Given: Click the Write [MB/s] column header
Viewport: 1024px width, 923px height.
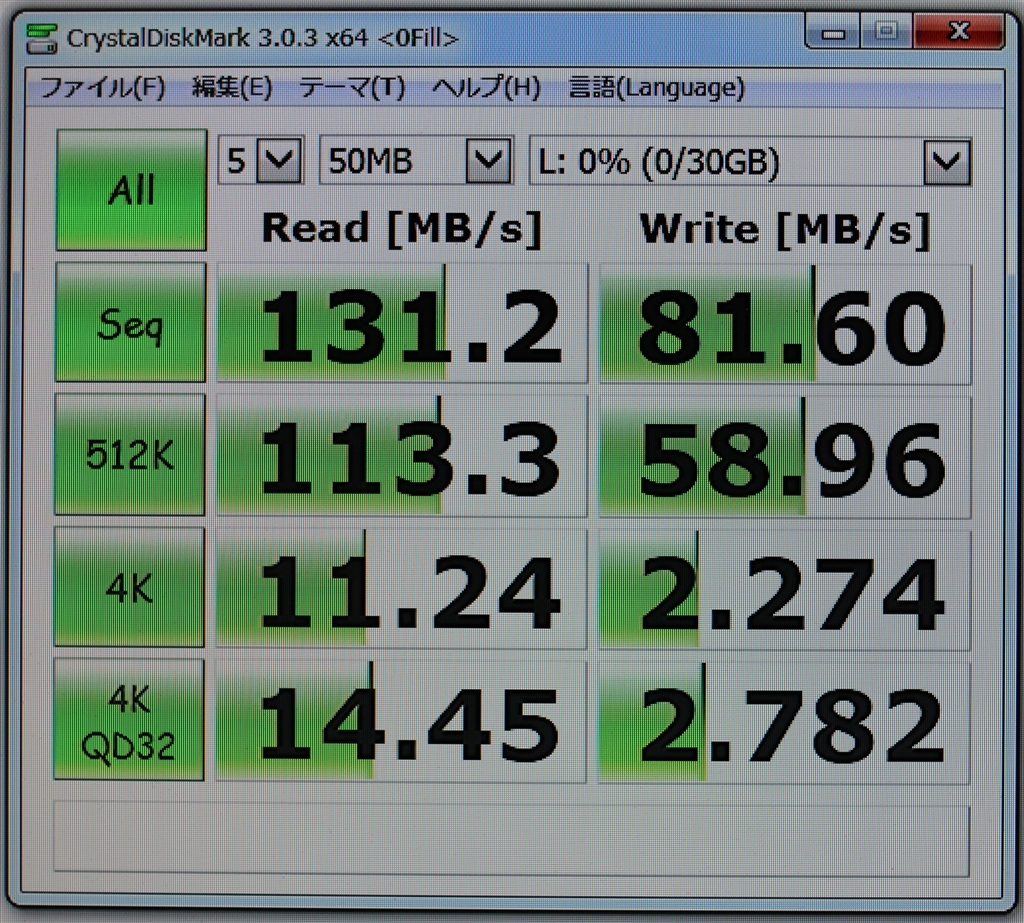Looking at the screenshot, I should 785,230.
